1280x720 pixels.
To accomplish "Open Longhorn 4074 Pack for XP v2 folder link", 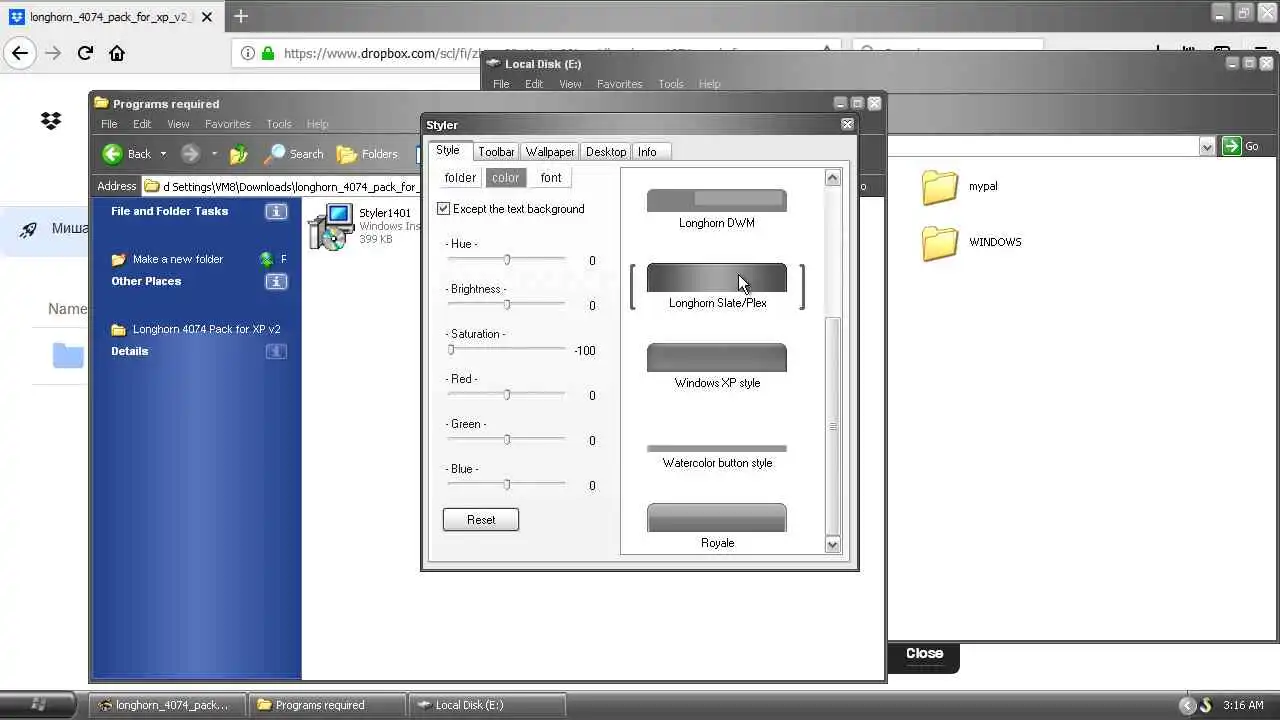I will pos(206,329).
